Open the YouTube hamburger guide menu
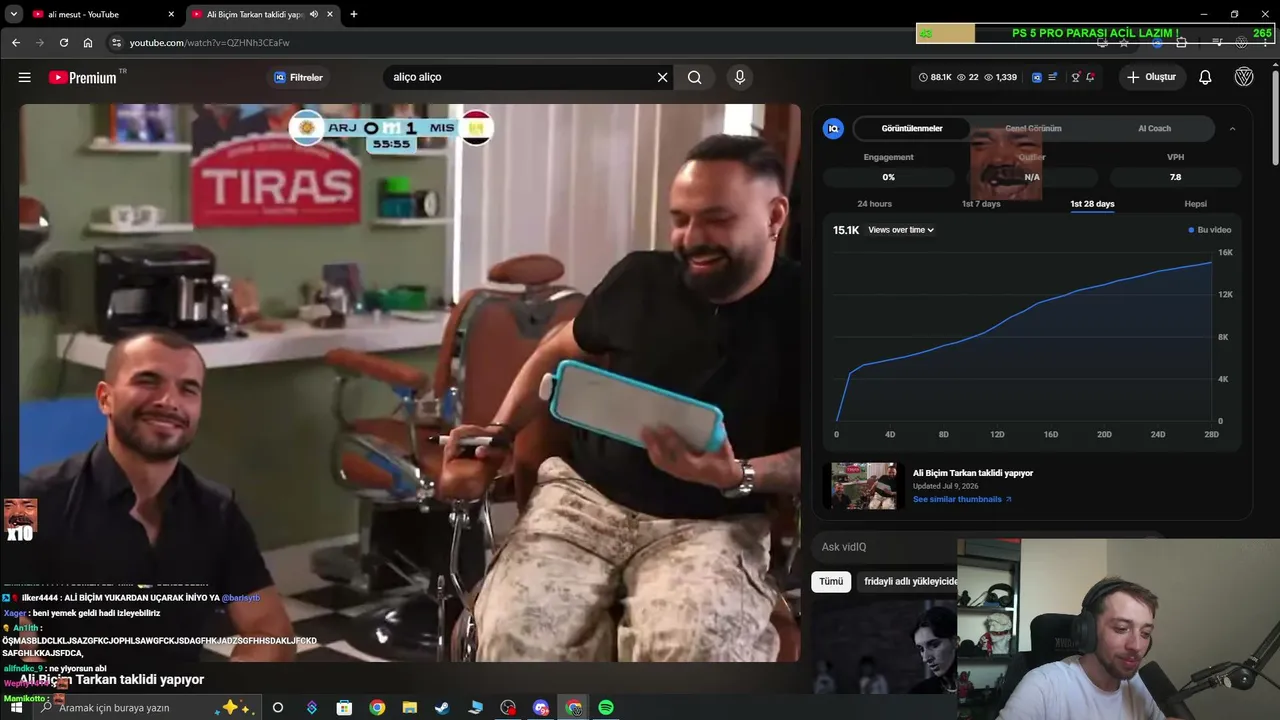This screenshot has width=1280, height=720. click(24, 77)
